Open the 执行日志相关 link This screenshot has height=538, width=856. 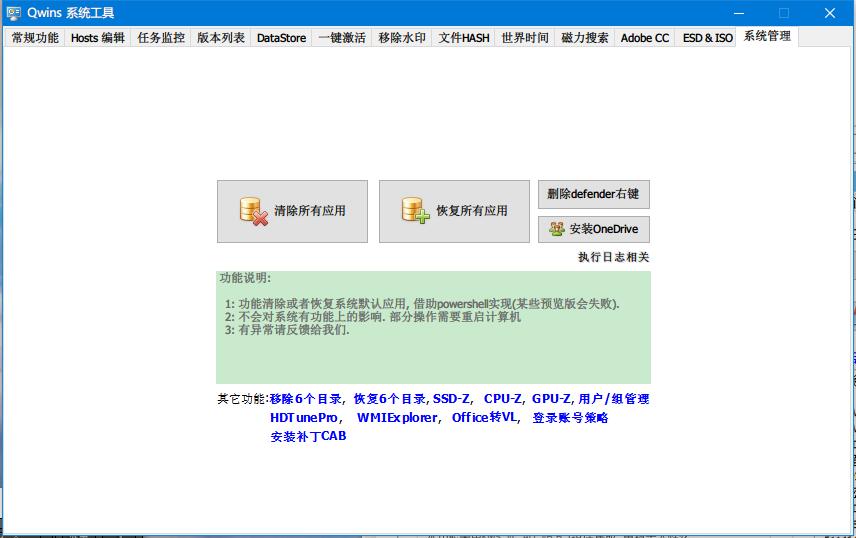tap(614, 257)
